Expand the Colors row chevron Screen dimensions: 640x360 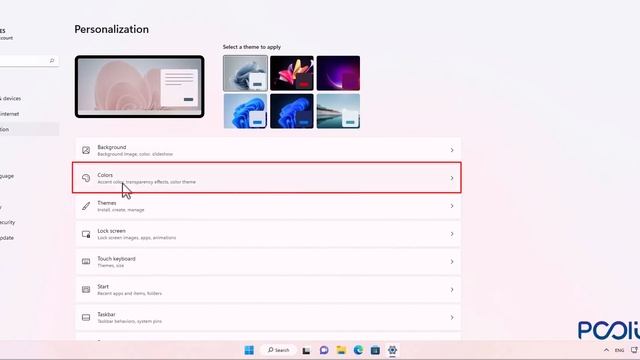coord(452,178)
